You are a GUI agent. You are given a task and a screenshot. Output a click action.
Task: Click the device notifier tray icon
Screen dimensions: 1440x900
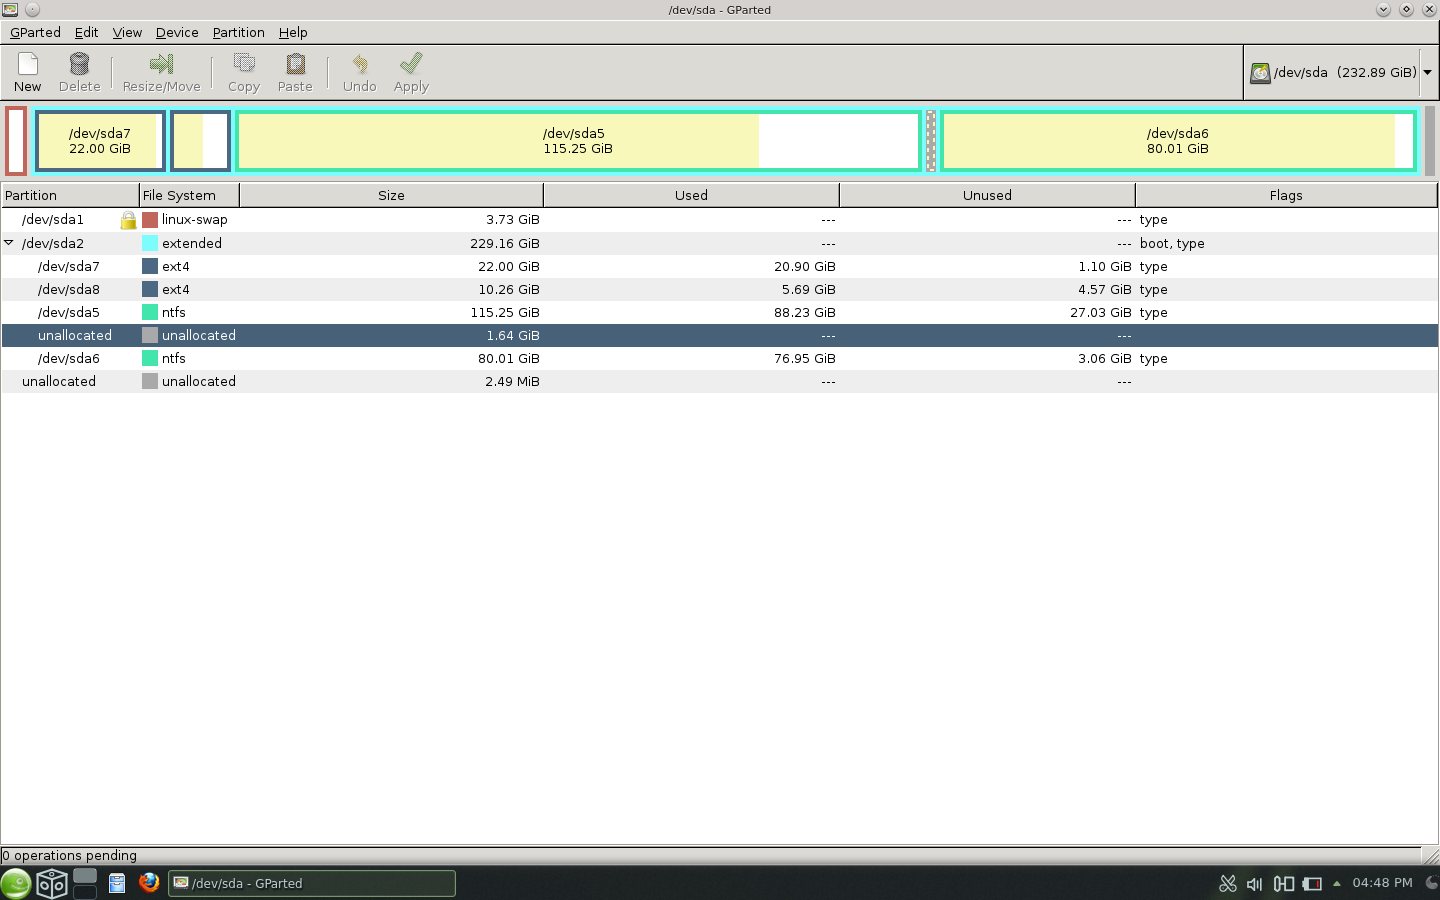(1284, 883)
